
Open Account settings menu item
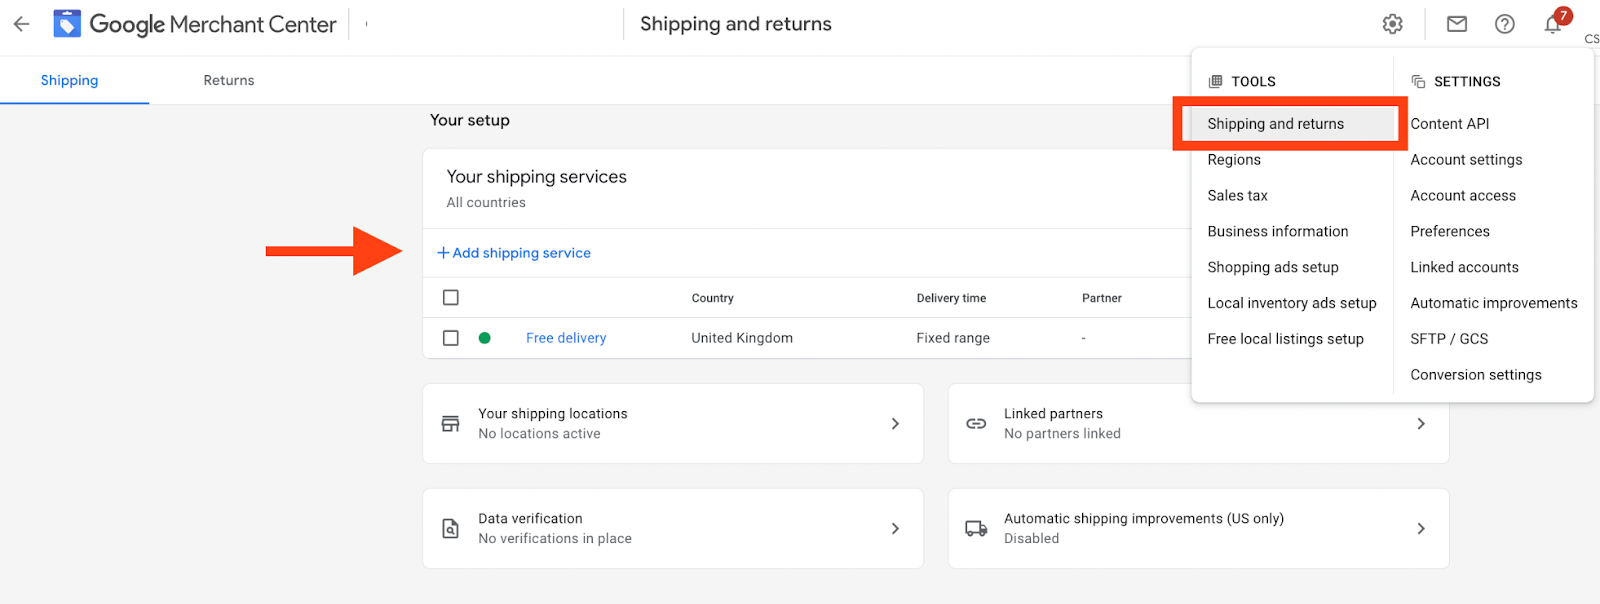coord(1466,160)
